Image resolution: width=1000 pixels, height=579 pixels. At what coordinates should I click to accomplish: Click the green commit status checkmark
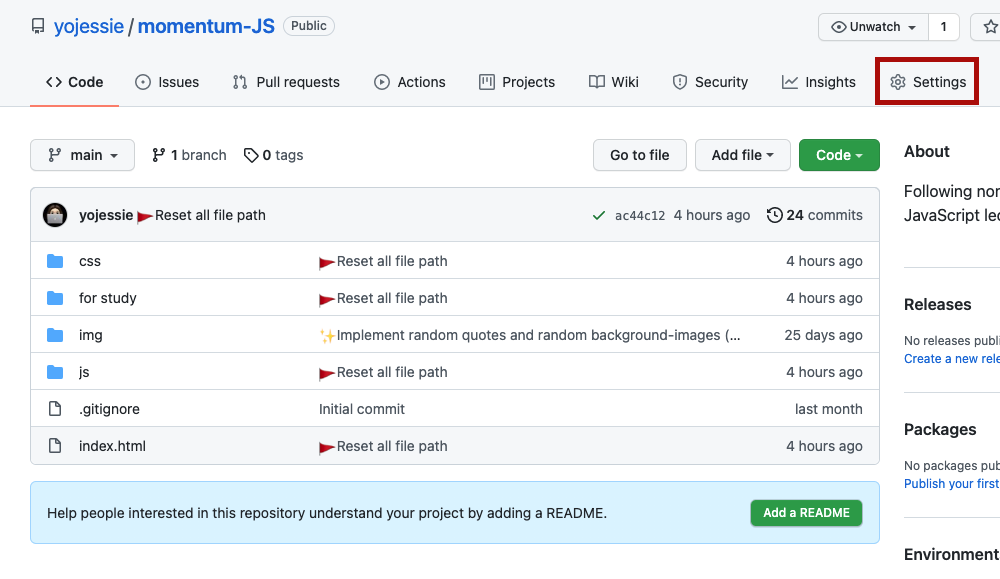click(x=598, y=216)
